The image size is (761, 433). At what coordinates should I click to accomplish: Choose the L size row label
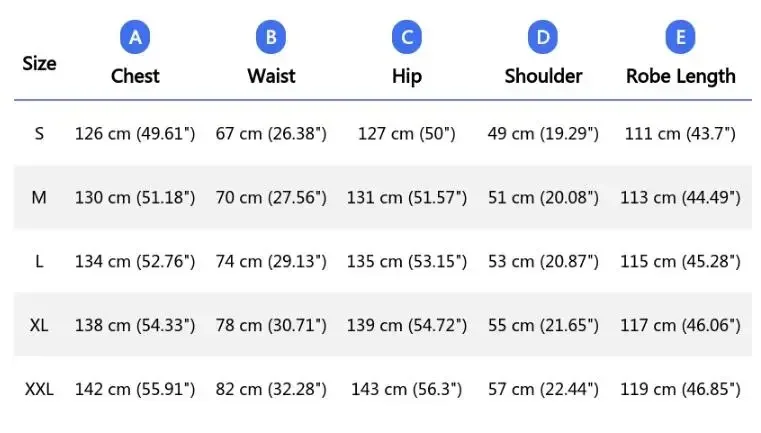(39, 261)
